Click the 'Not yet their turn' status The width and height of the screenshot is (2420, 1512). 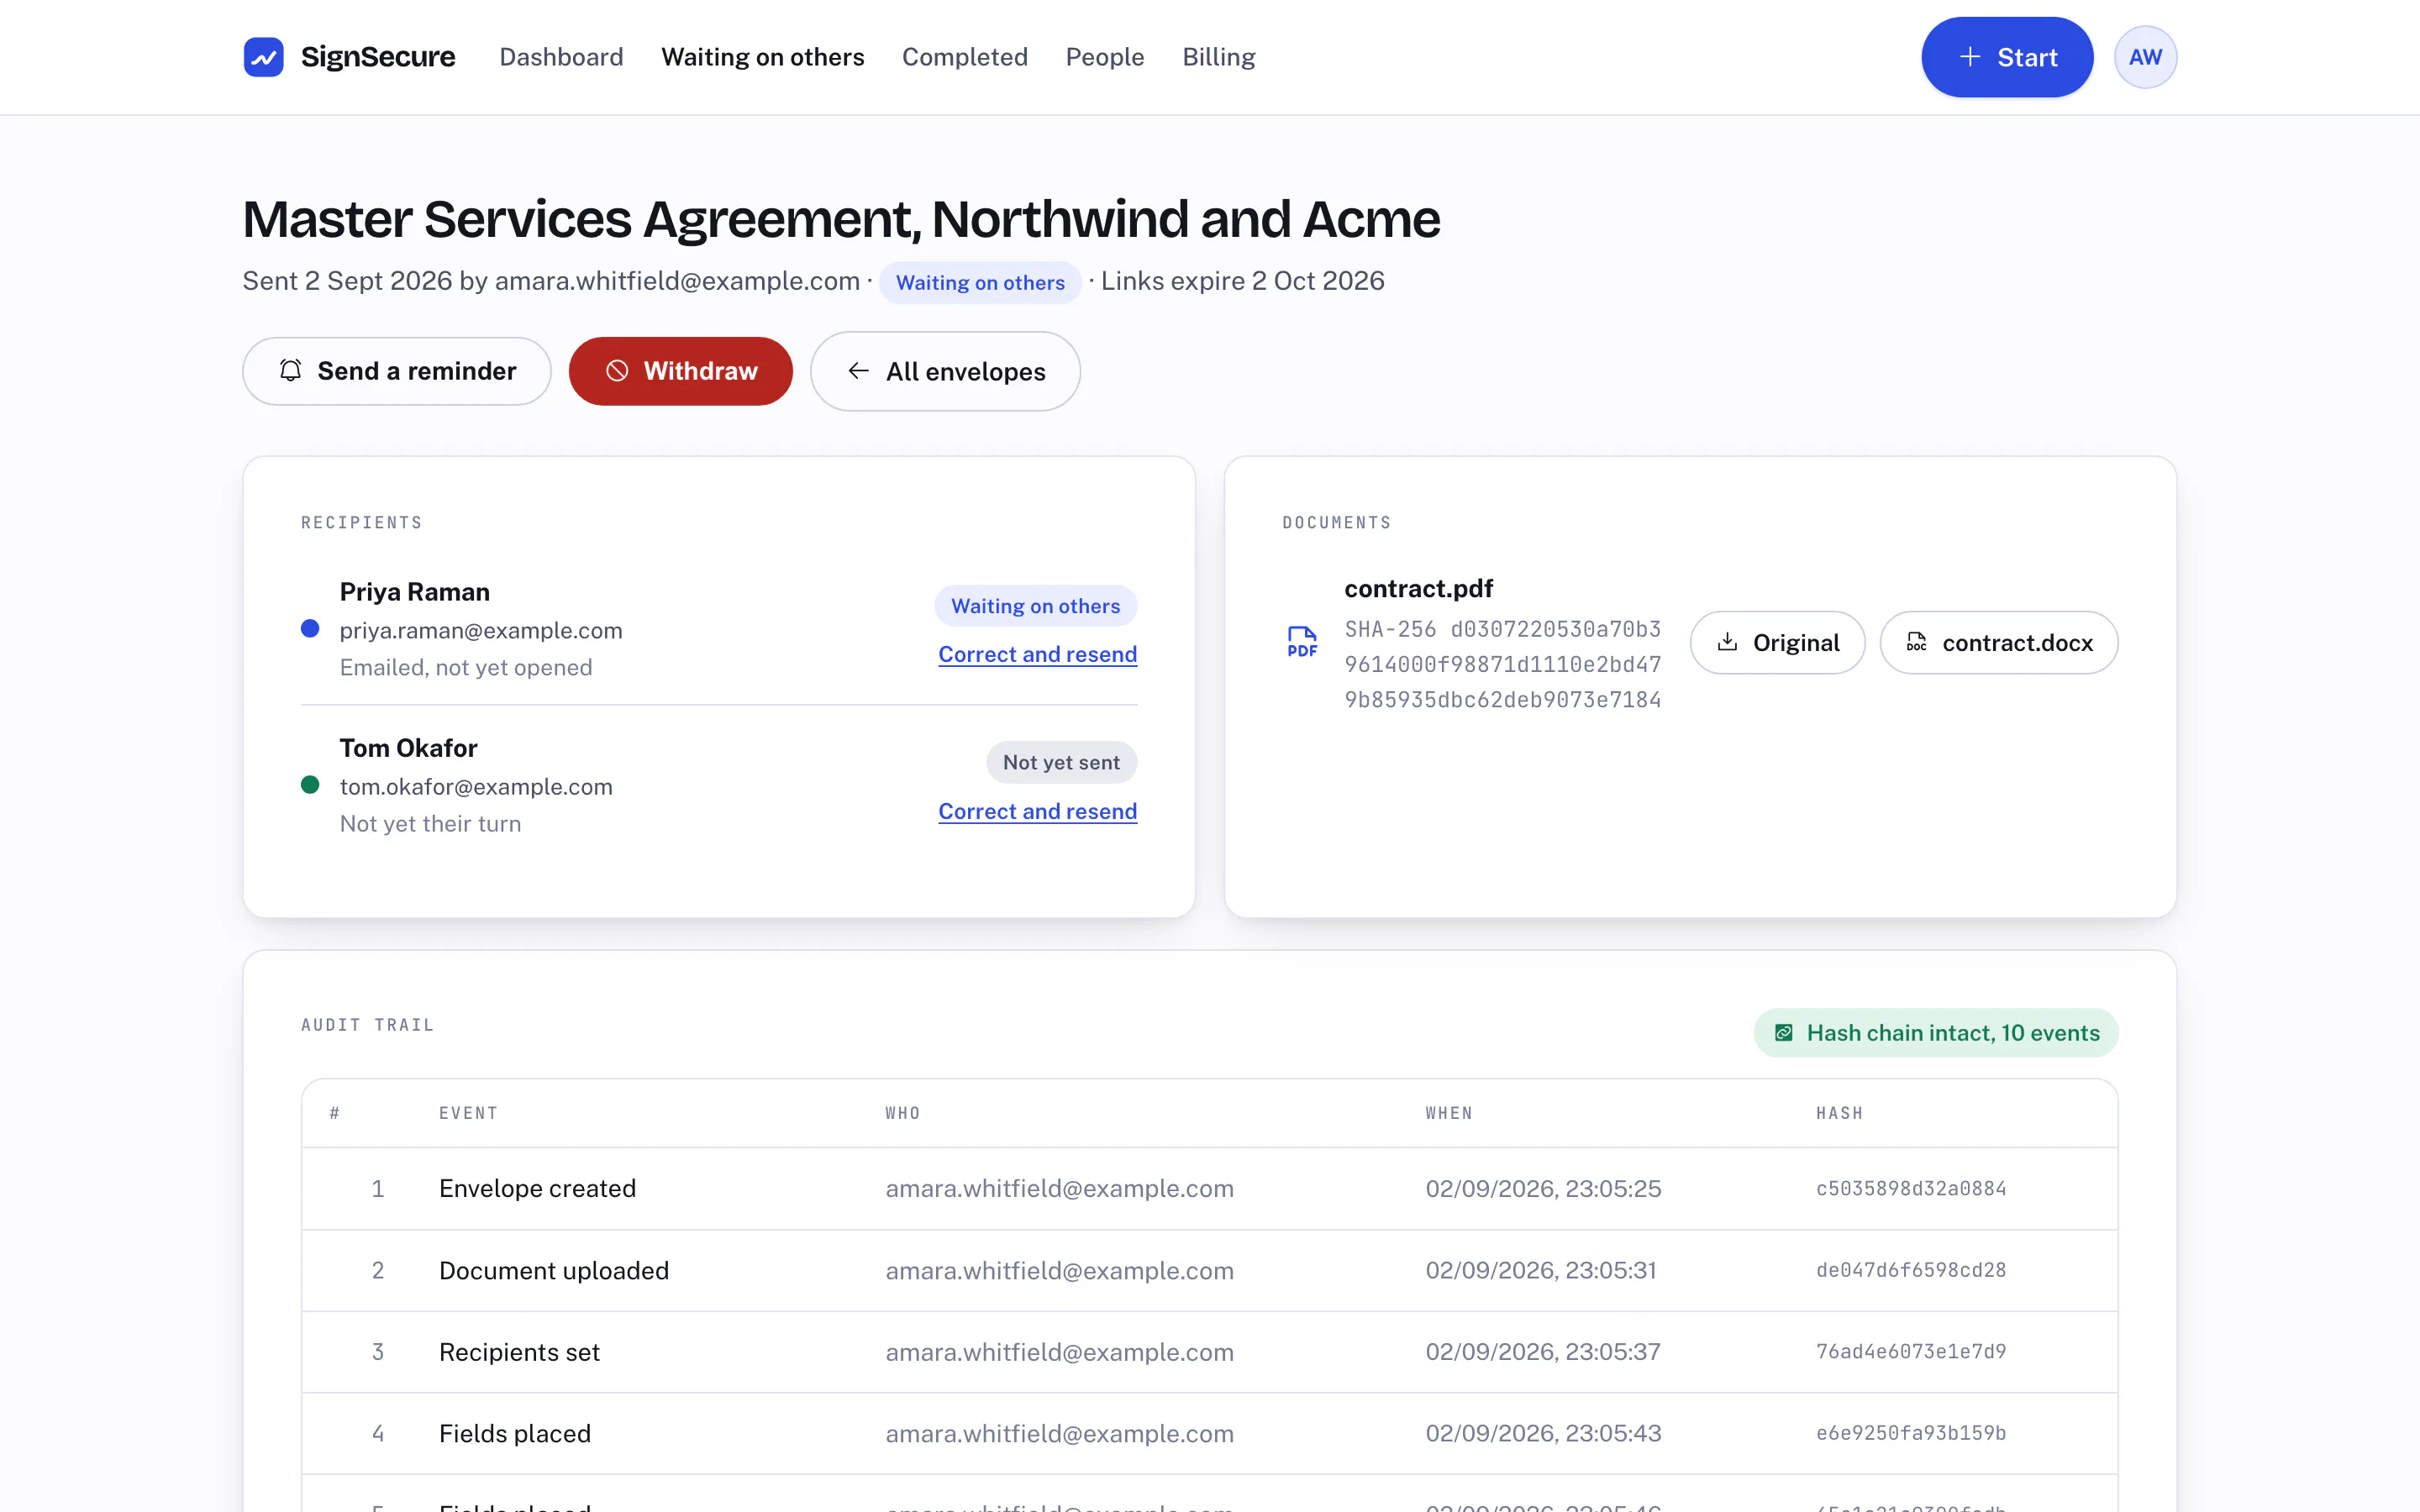click(x=430, y=823)
